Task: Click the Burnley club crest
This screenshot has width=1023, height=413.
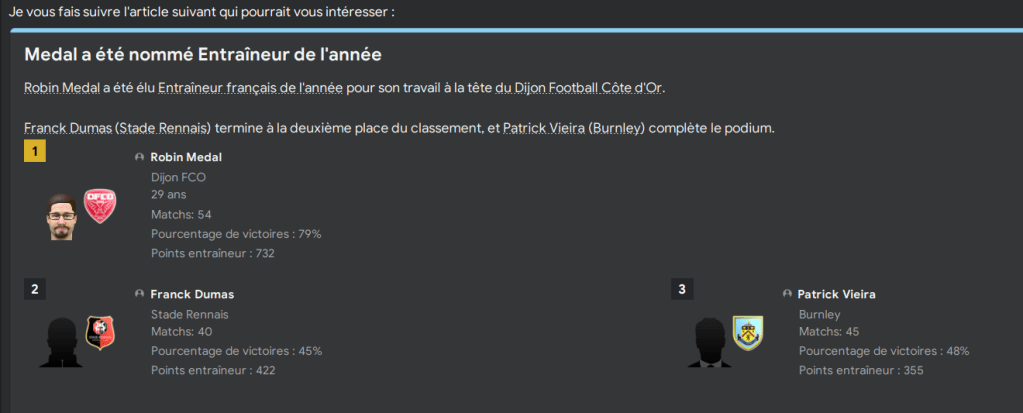Action: click(748, 332)
